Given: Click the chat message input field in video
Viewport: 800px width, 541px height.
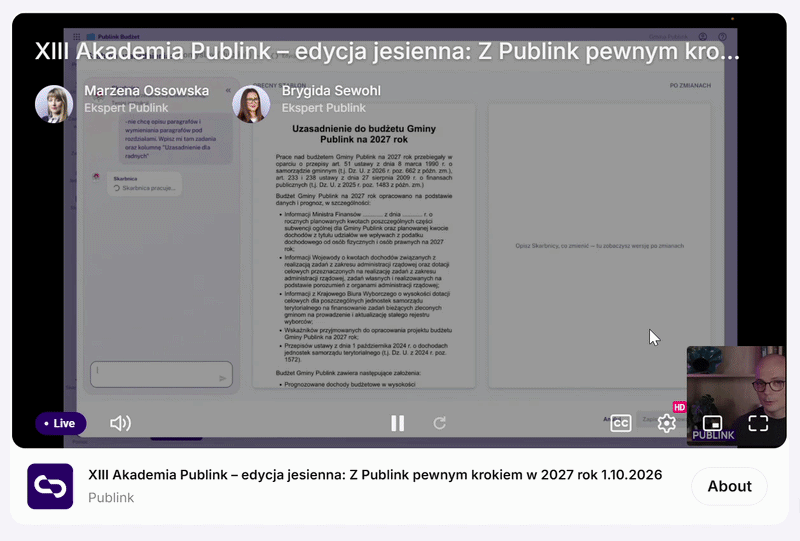Looking at the screenshot, I should click(161, 375).
